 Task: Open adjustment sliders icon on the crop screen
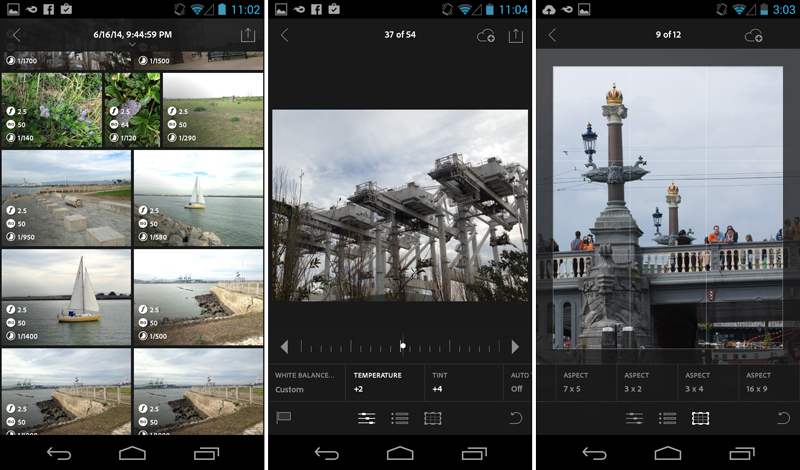coord(635,418)
